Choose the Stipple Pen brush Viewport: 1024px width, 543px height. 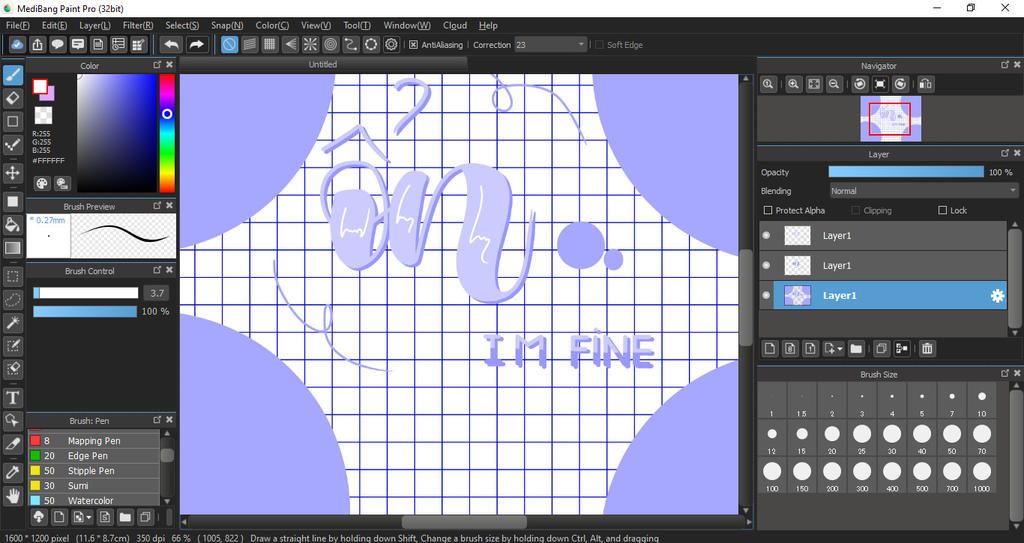[x=94, y=470]
